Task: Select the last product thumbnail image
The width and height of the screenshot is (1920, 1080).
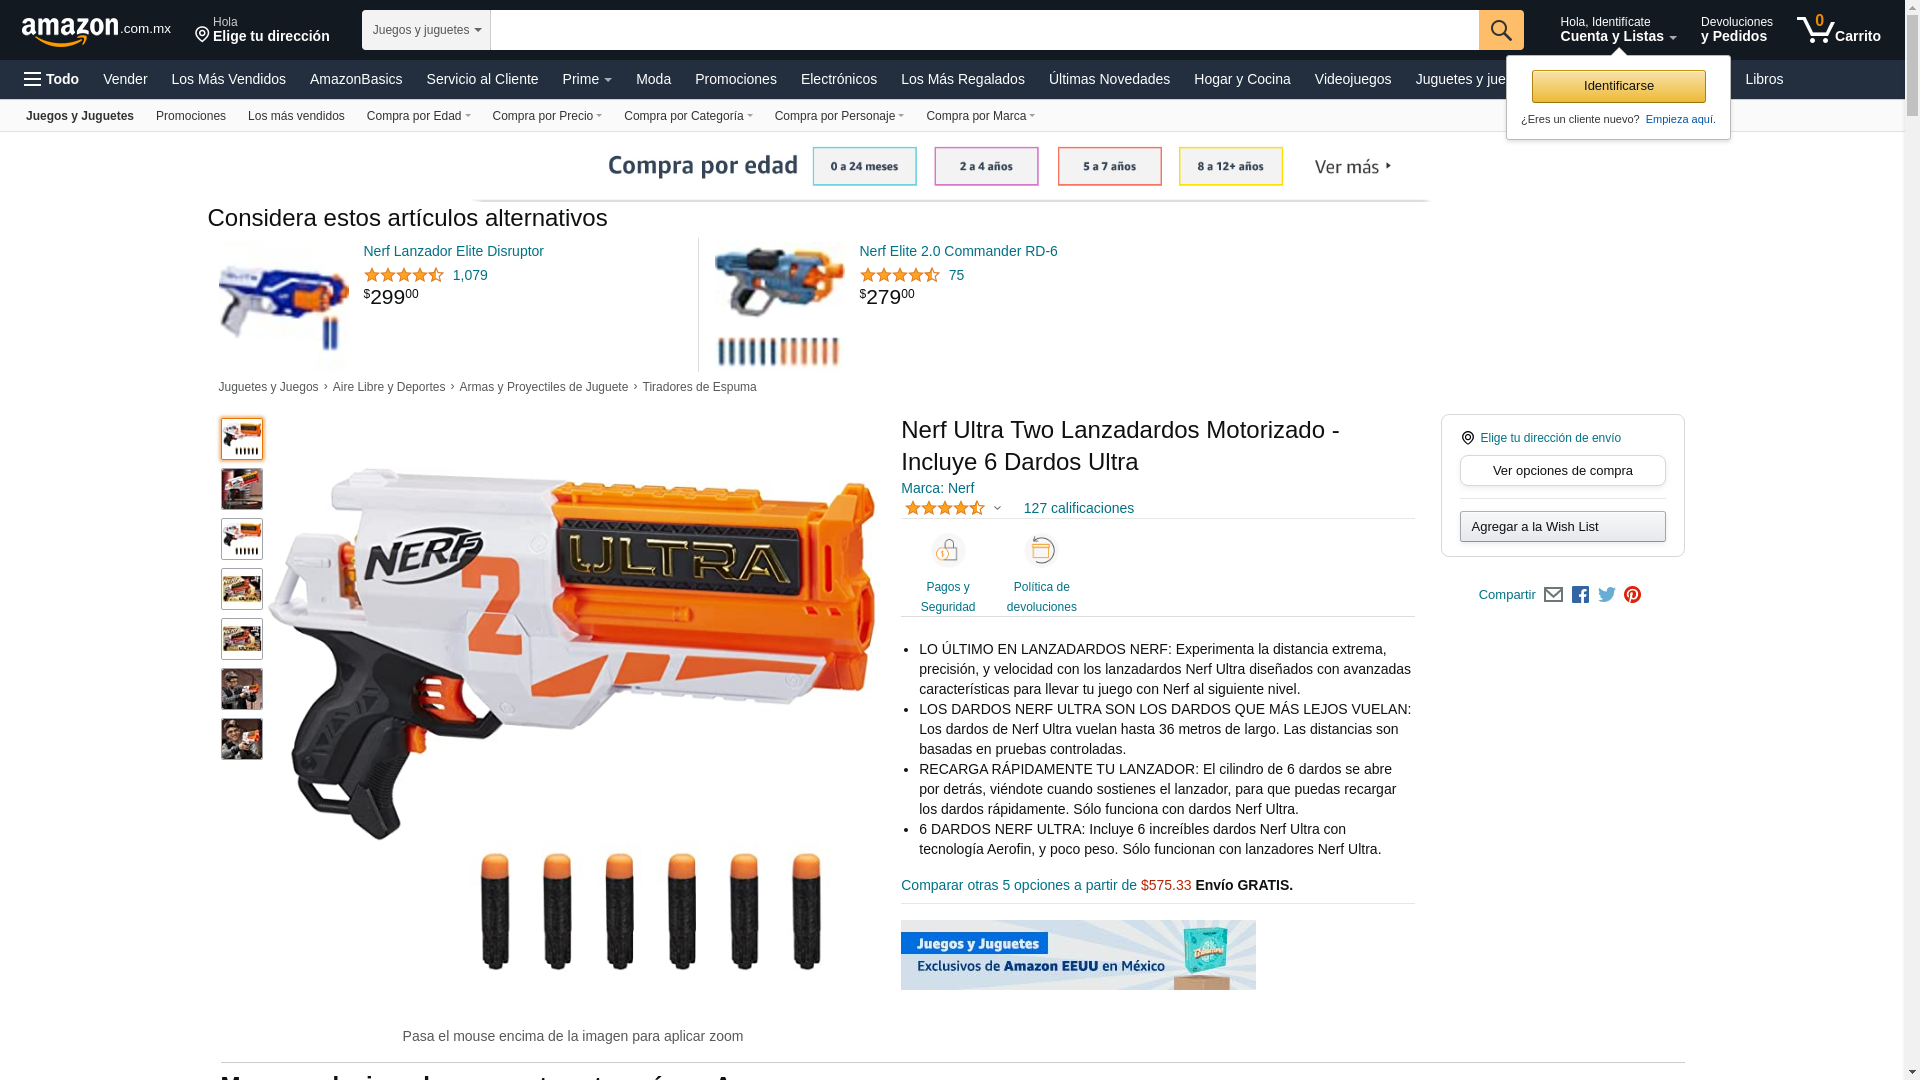Action: coord(242,739)
